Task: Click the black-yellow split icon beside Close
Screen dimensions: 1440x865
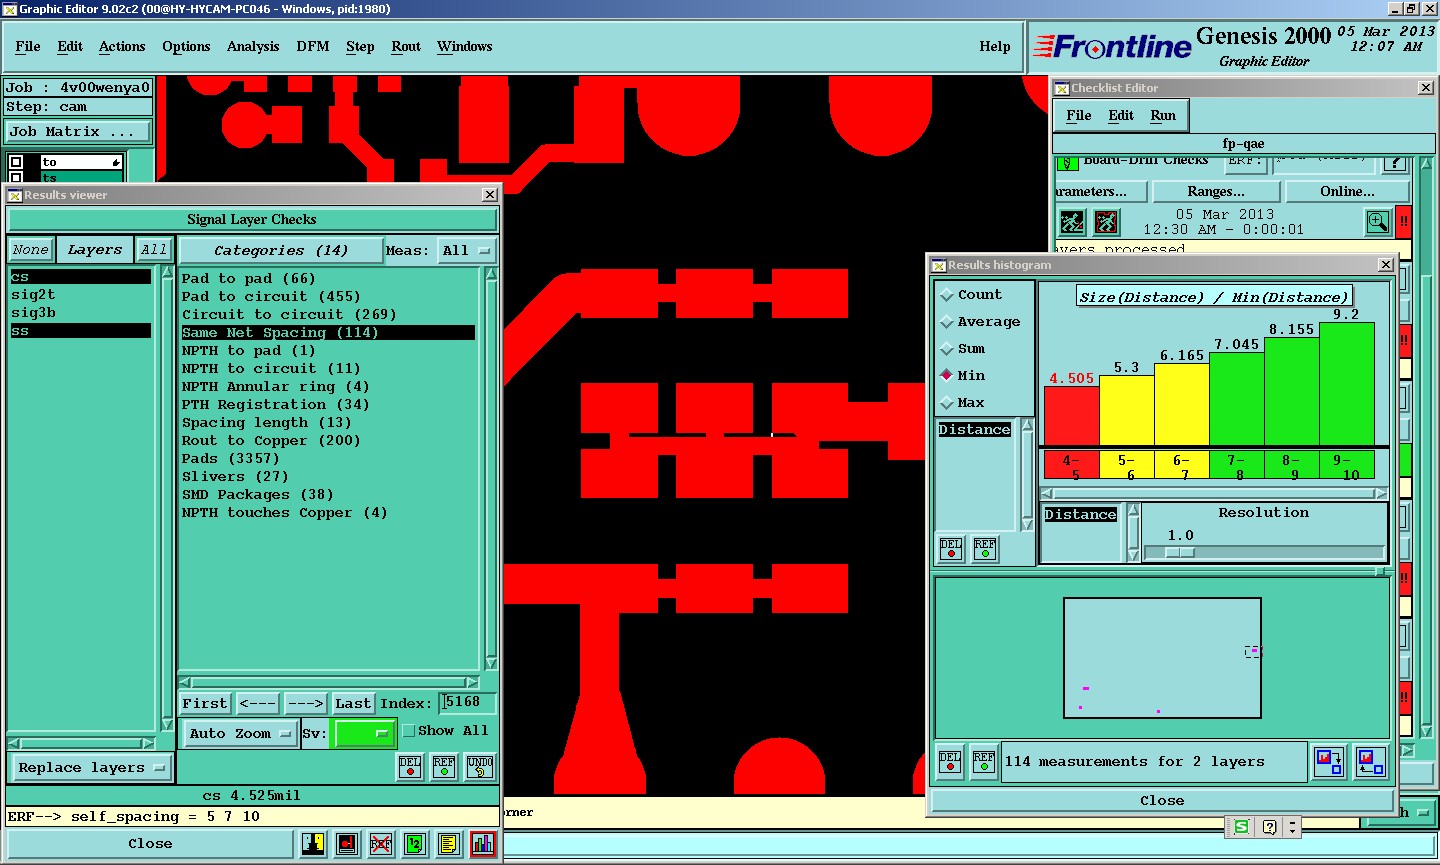Action: pos(313,844)
